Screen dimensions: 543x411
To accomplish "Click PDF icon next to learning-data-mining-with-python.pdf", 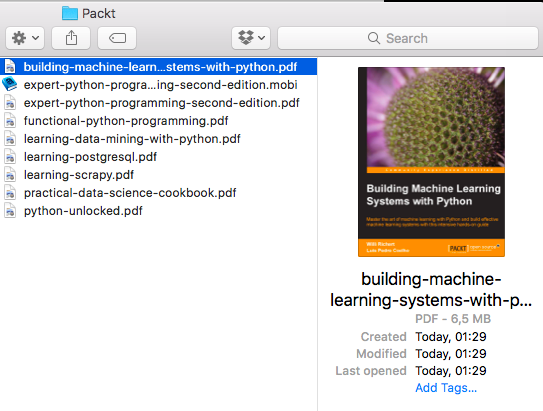I will (10, 139).
